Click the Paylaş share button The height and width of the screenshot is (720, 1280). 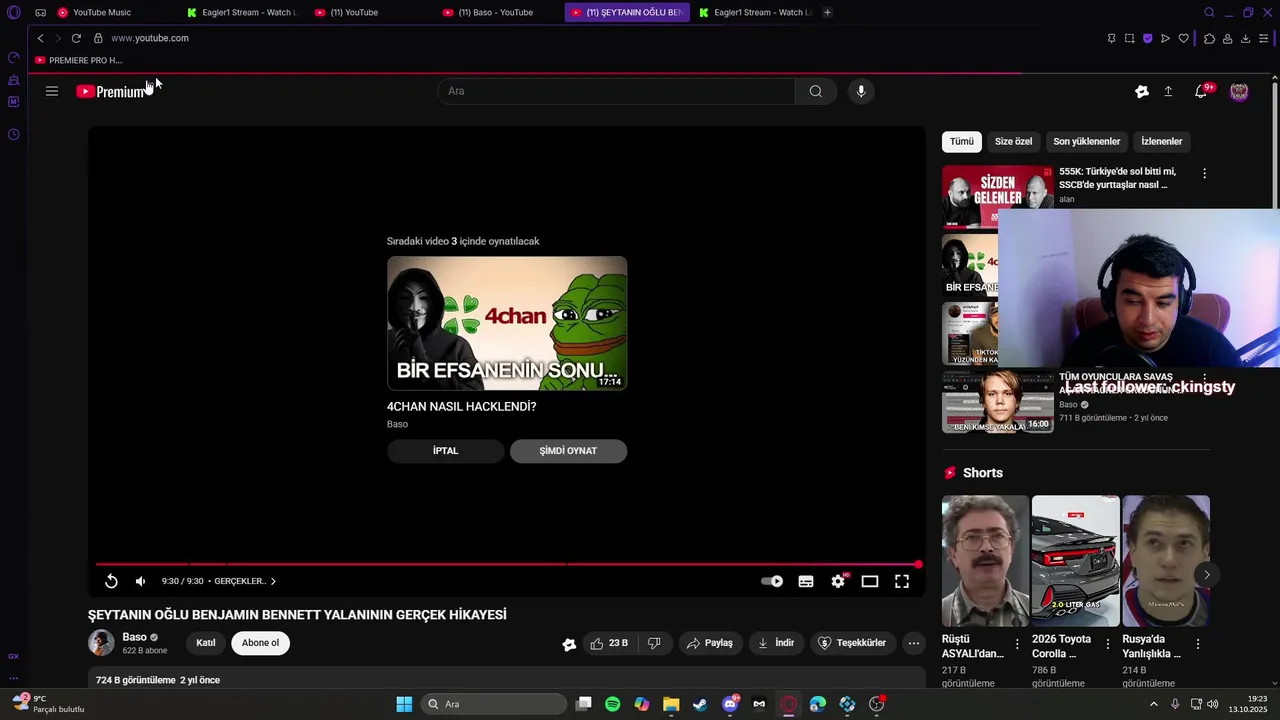tap(710, 643)
